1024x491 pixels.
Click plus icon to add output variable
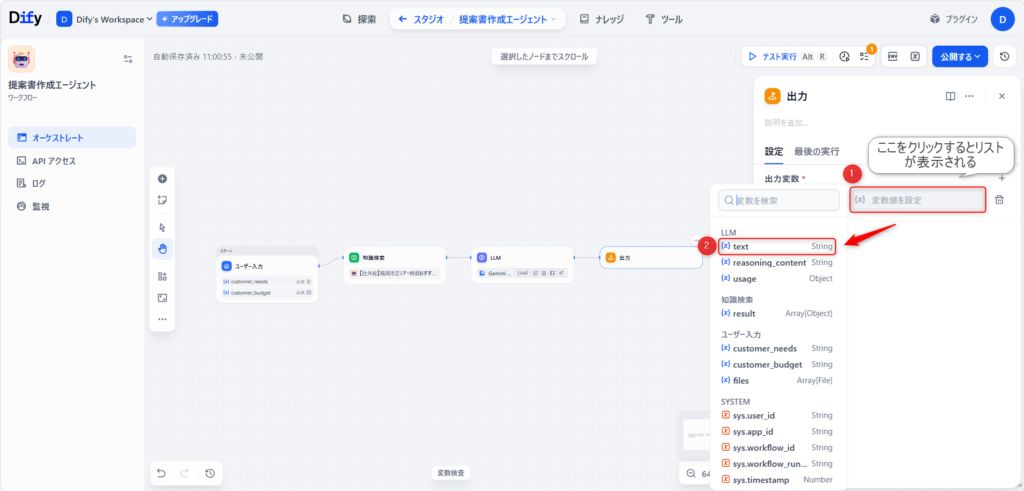coord(1002,178)
